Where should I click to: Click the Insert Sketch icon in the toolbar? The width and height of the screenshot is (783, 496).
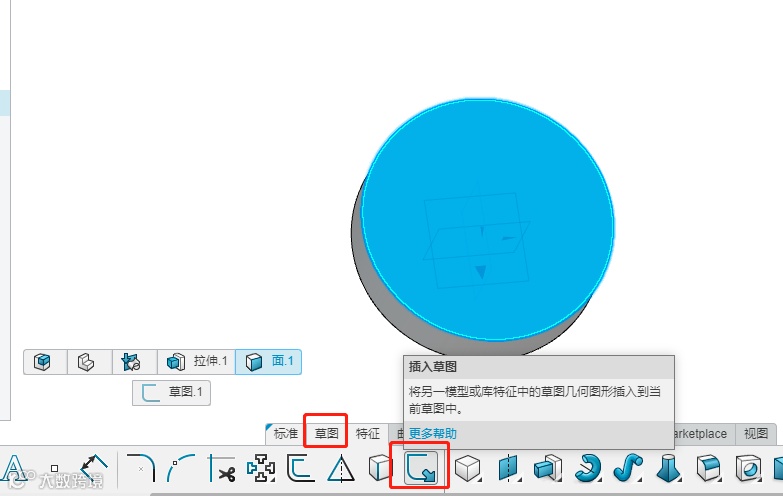tap(421, 468)
